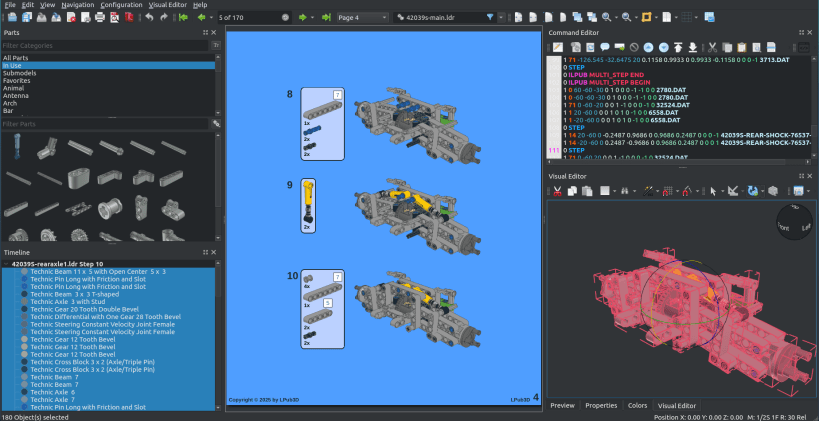Image resolution: width=819 pixels, height=421 pixels.
Task: Select the magic wand transform tool
Action: [648, 191]
